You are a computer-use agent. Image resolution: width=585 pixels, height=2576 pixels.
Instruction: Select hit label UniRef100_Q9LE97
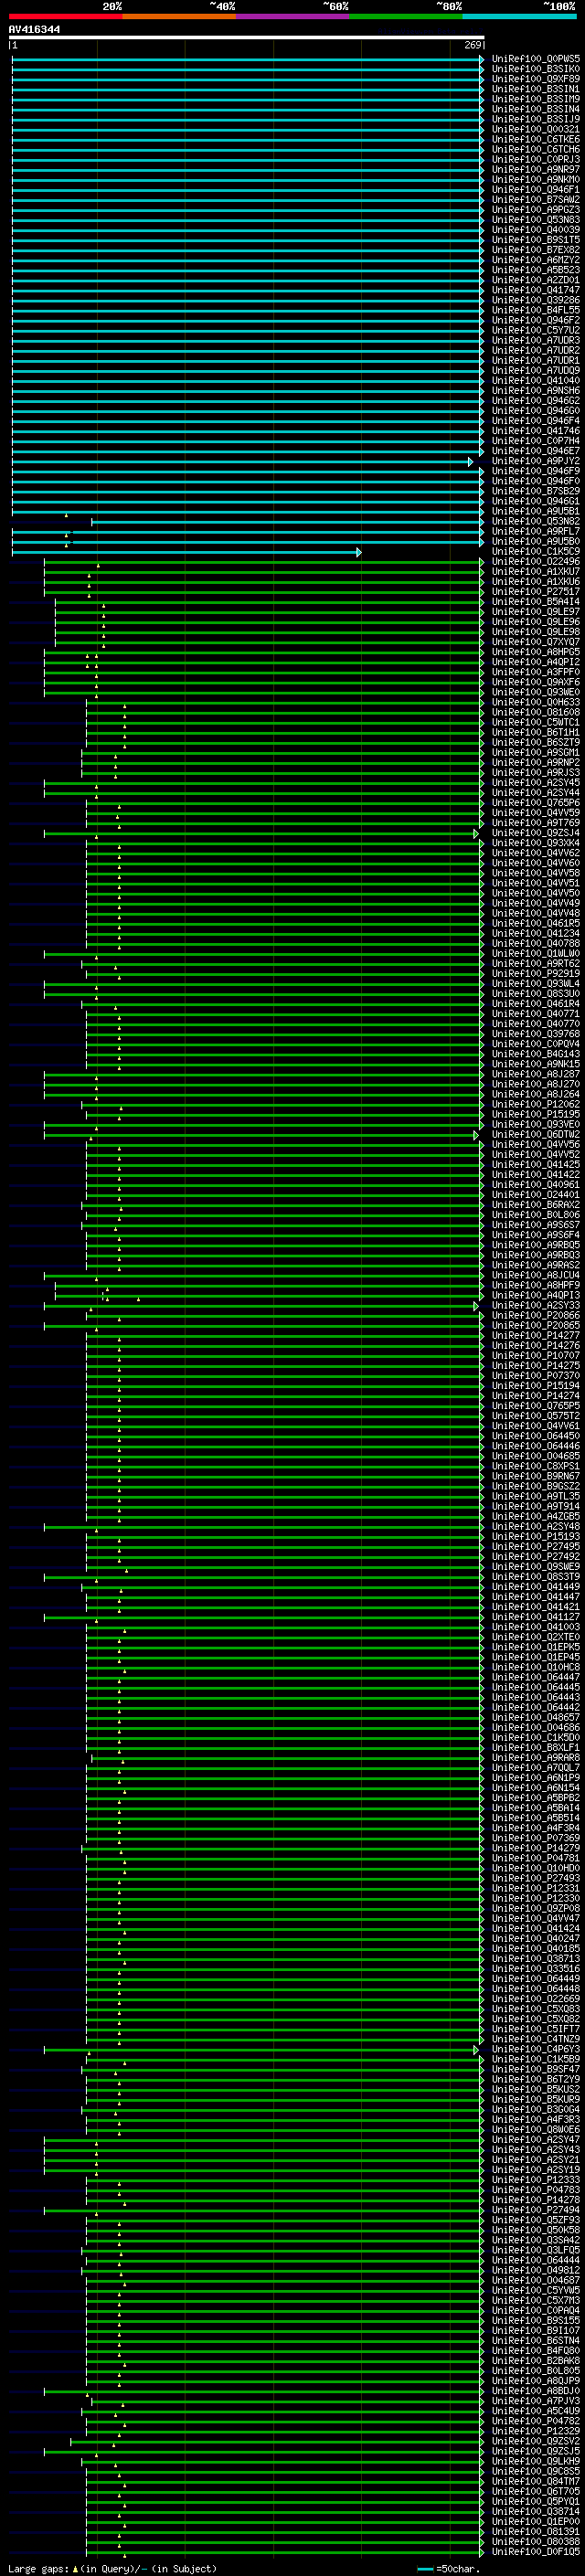click(x=536, y=612)
